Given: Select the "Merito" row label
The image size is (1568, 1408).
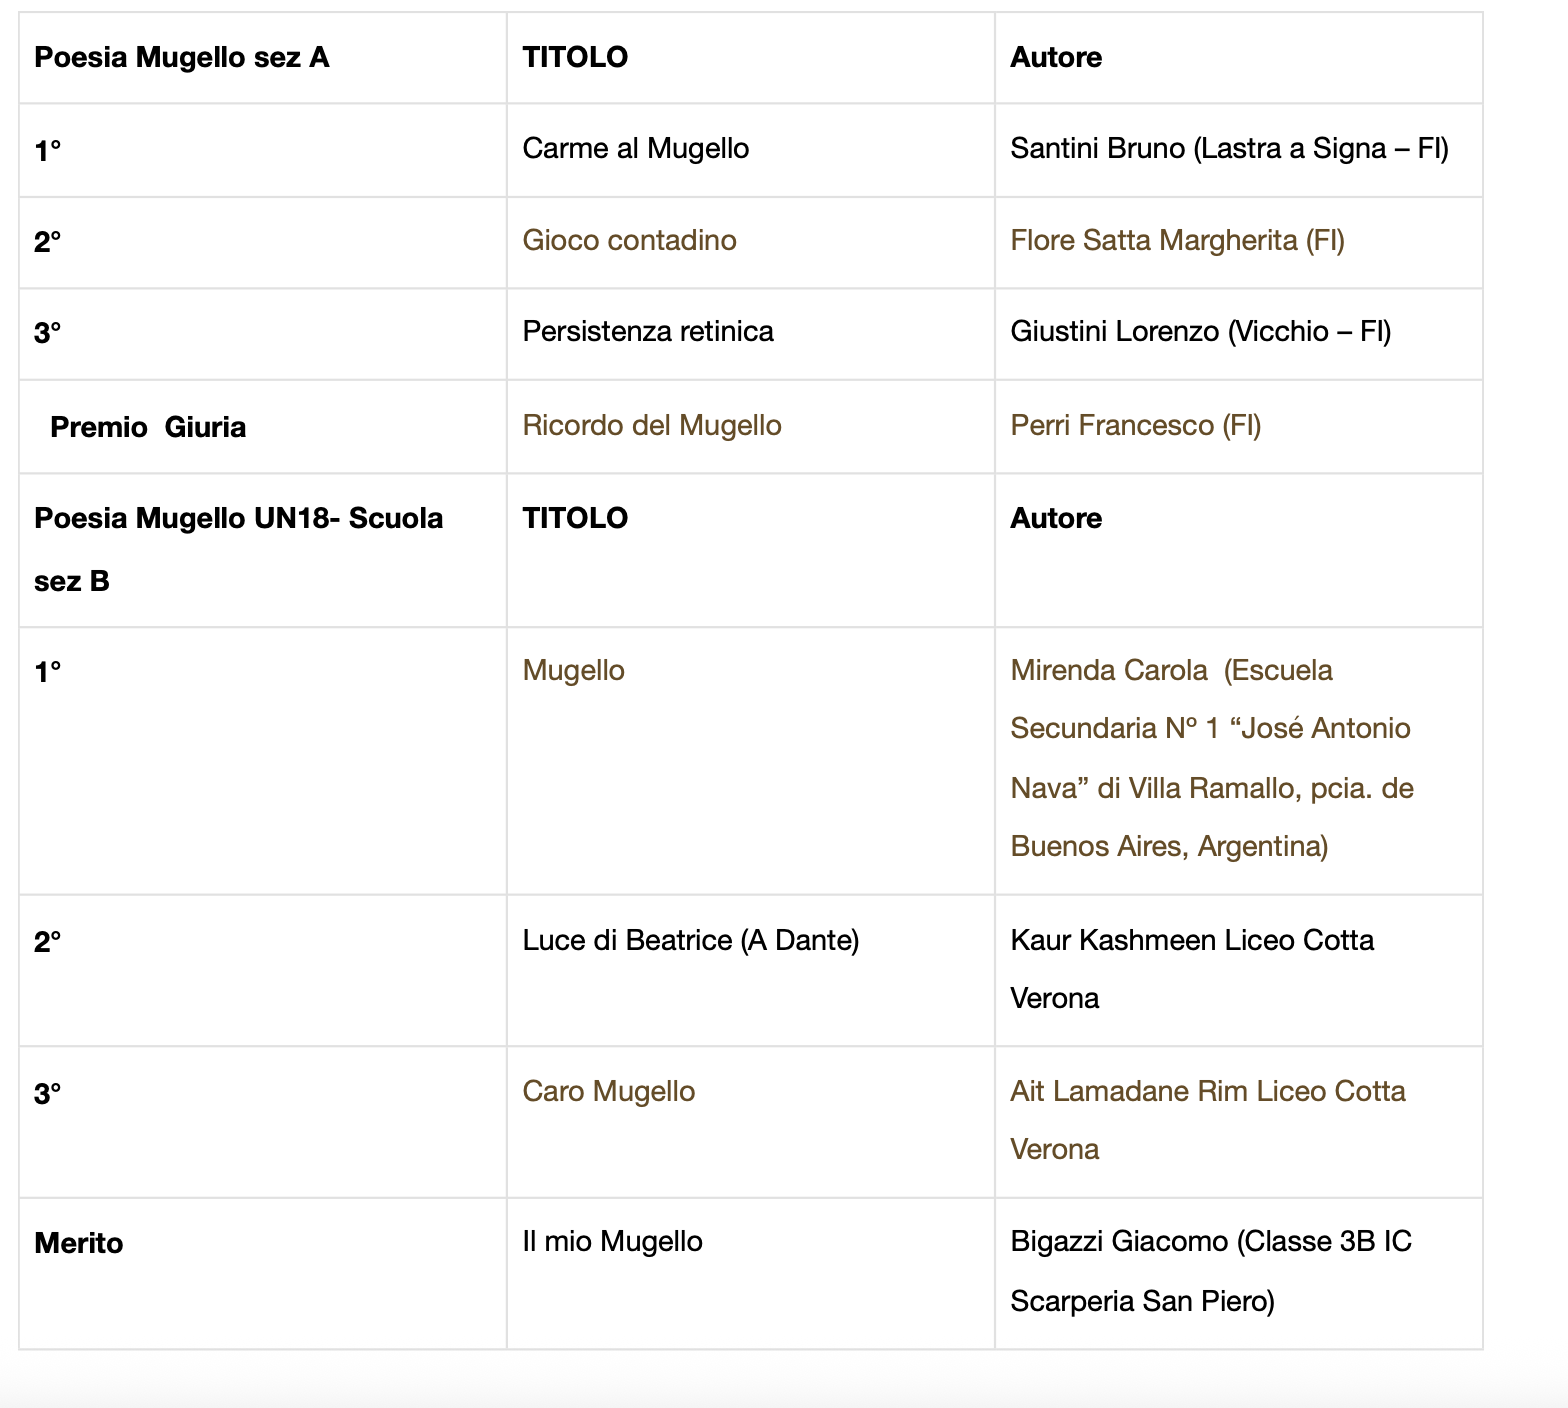Looking at the screenshot, I should 78,1243.
